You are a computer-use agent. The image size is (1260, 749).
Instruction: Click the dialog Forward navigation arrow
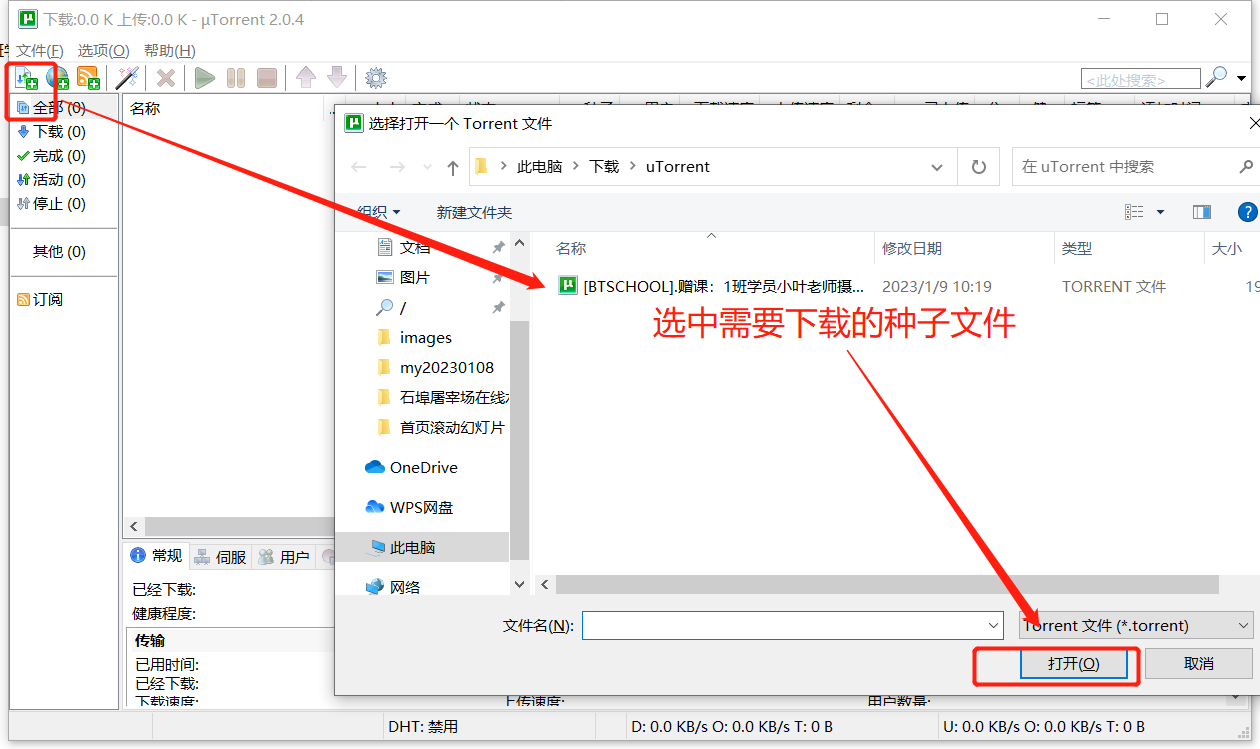(x=397, y=167)
